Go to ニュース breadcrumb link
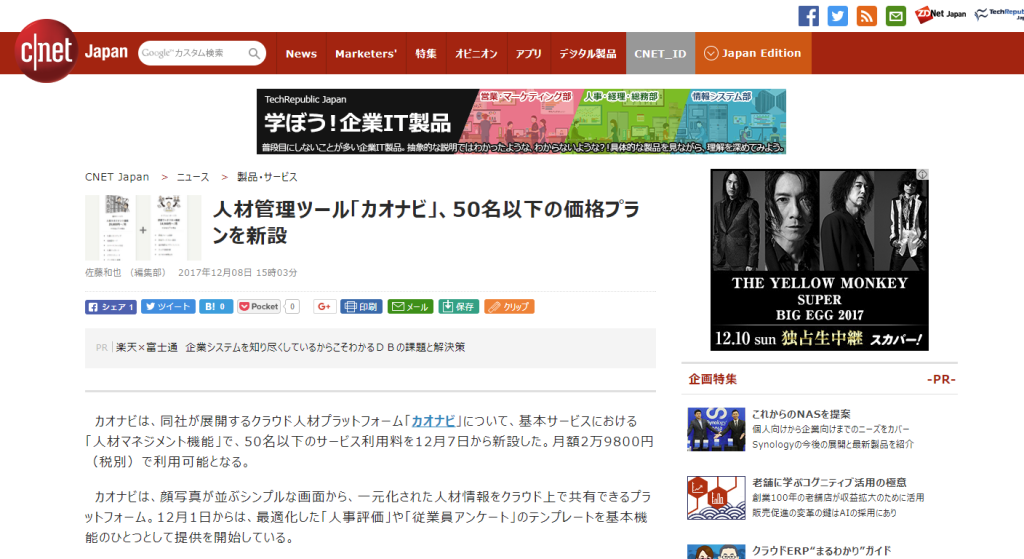The image size is (1024, 559). (193, 177)
